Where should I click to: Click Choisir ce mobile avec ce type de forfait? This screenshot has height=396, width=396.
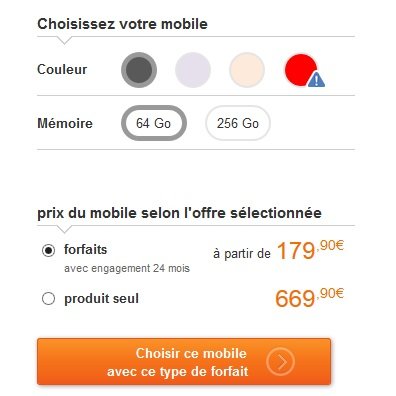[184, 362]
